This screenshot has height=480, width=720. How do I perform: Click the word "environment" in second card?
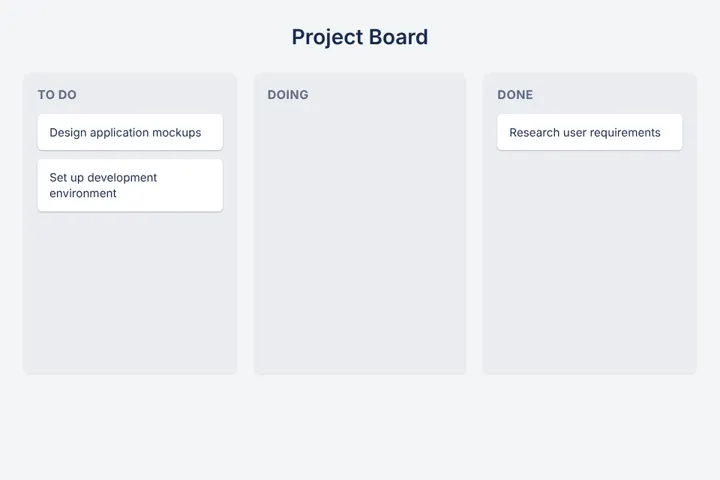point(83,193)
